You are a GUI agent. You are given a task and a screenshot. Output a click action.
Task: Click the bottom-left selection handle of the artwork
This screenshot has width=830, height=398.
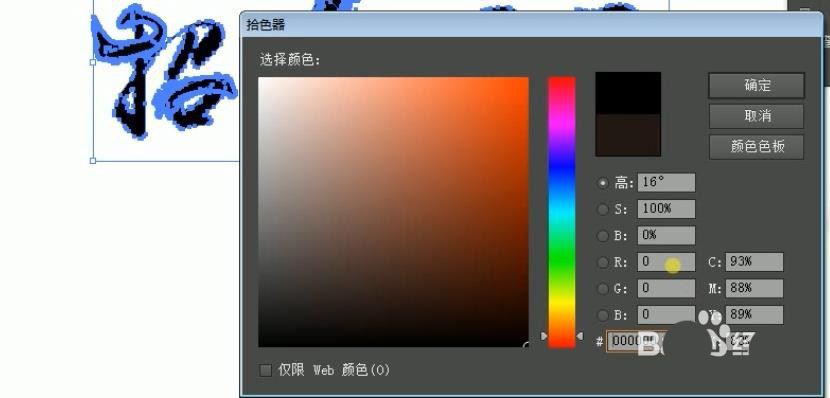tap(93, 160)
